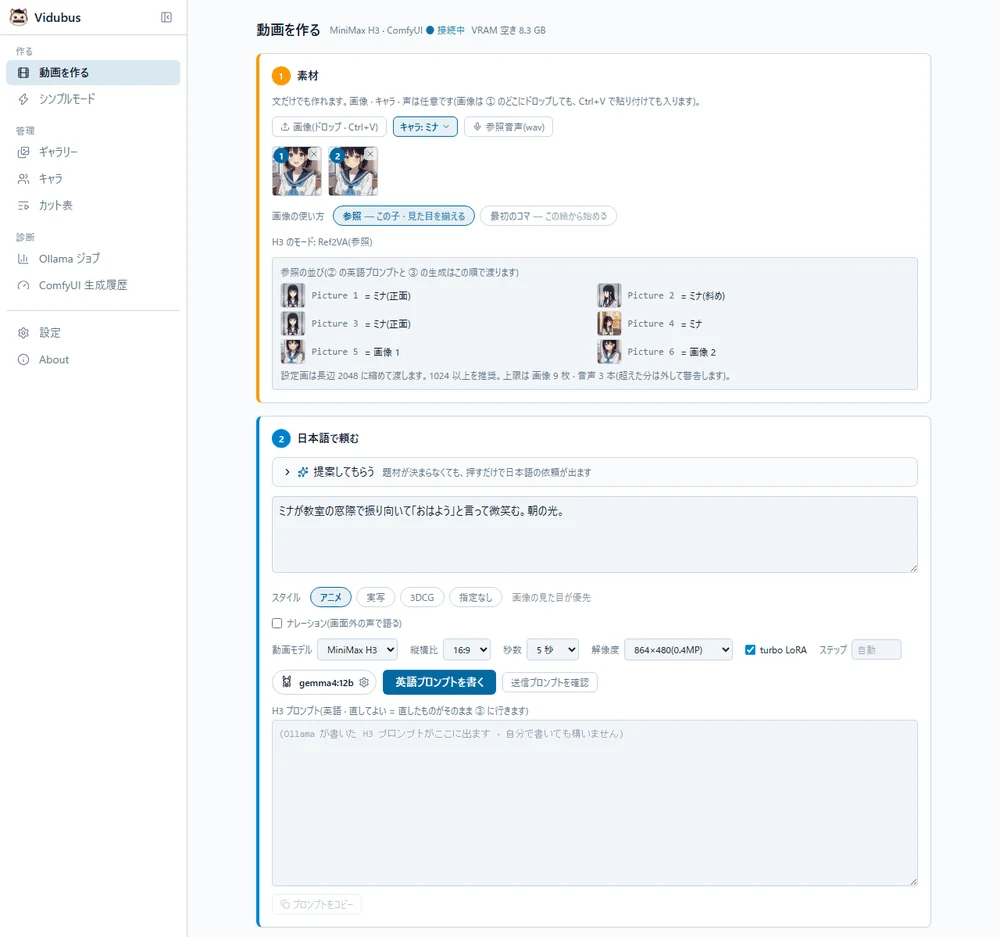Remove uploaded image 2 with its X

[x=370, y=154]
